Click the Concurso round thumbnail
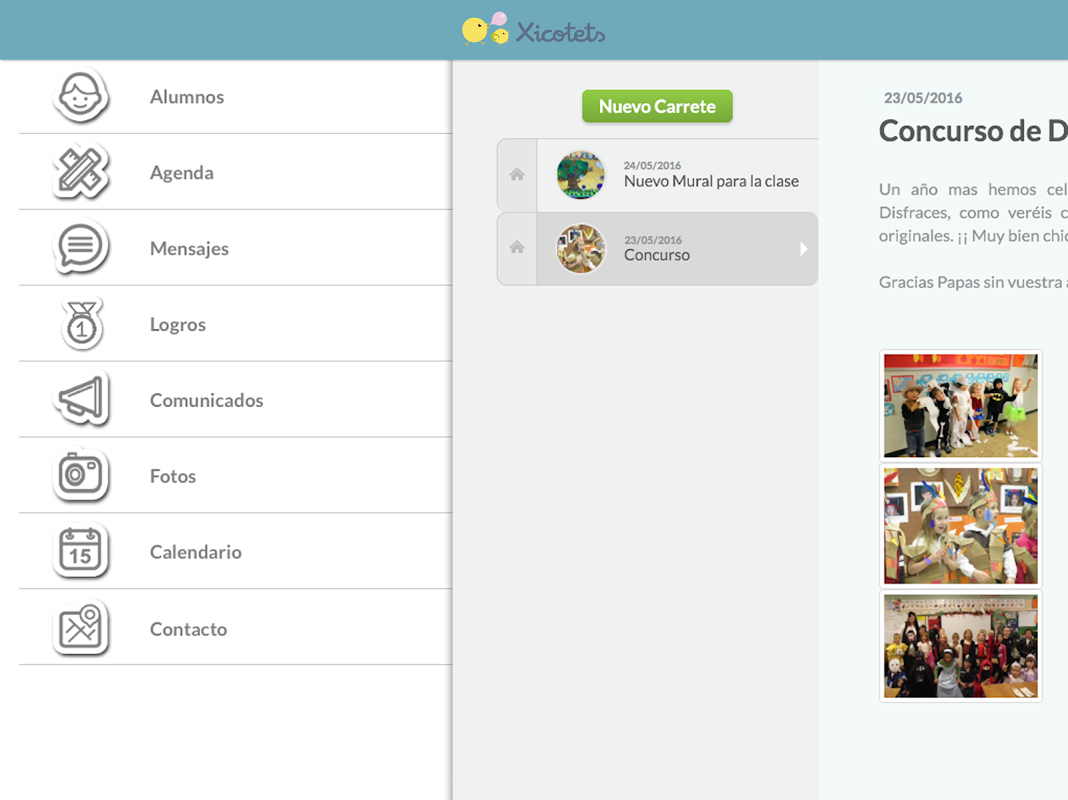Viewport: 1068px width, 800px height. (580, 249)
